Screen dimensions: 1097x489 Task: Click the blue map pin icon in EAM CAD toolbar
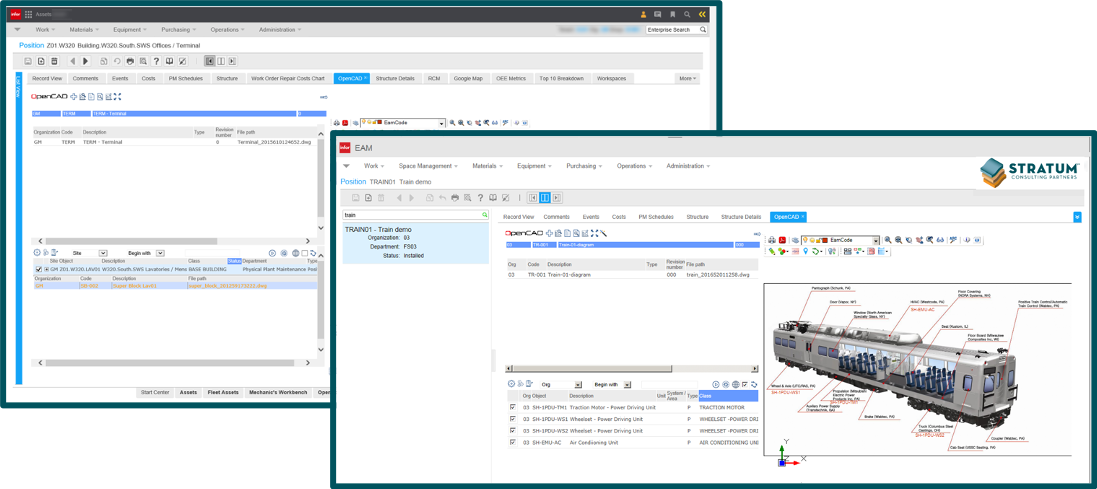[x=805, y=251]
